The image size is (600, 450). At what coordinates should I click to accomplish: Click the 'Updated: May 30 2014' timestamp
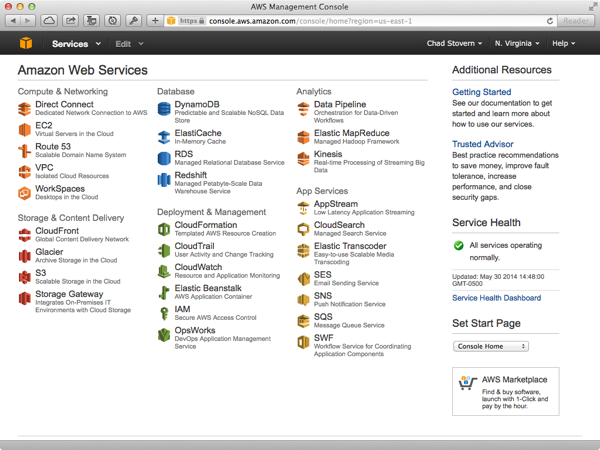click(x=498, y=280)
